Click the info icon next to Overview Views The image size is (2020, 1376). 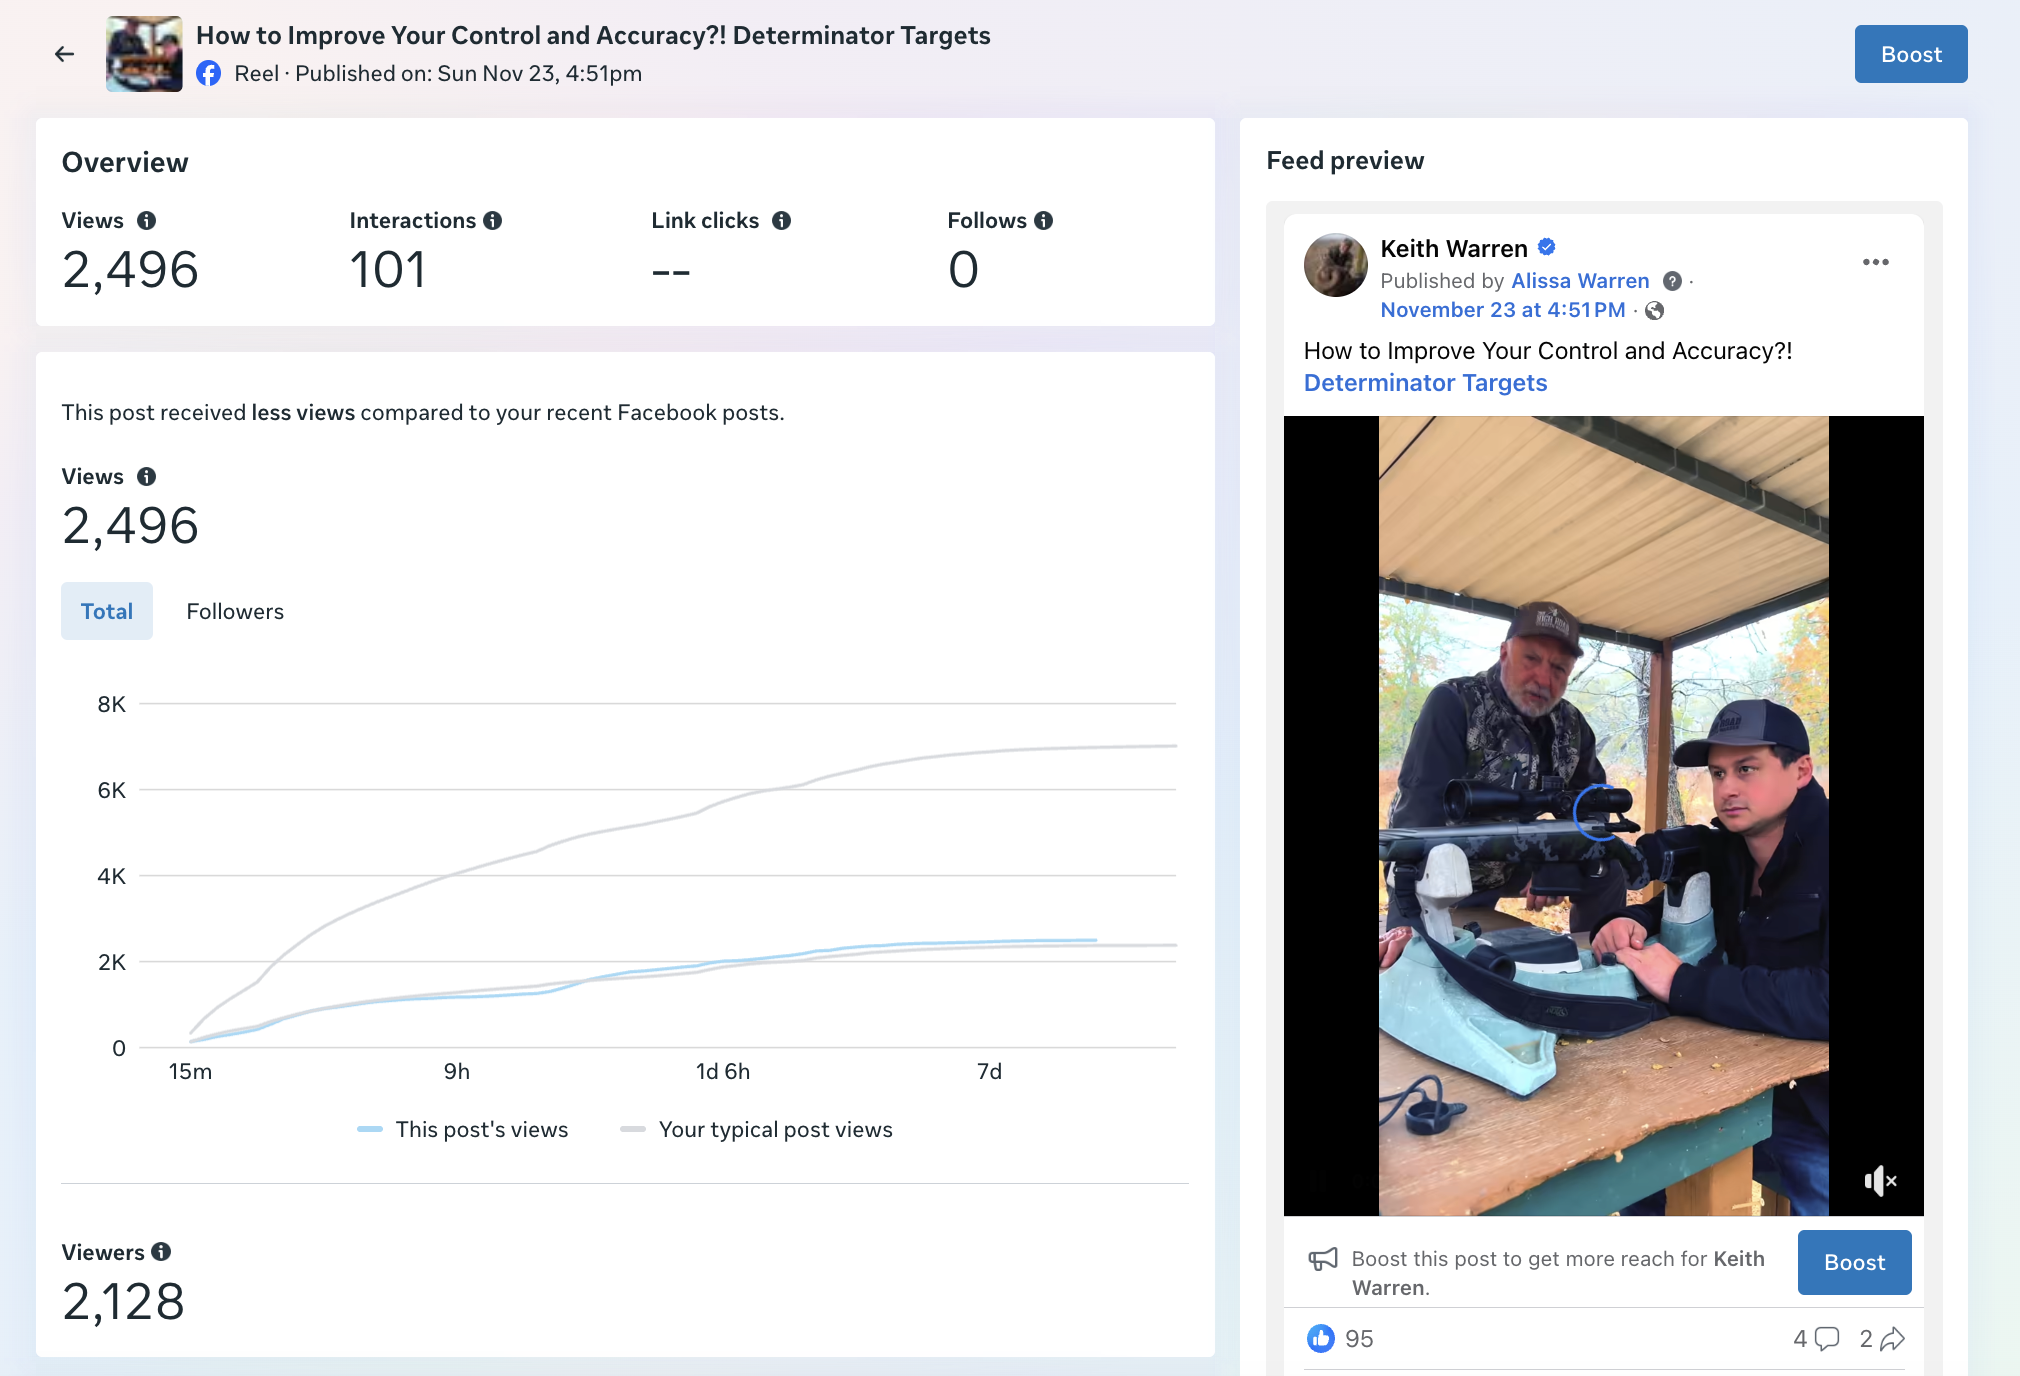coord(146,221)
